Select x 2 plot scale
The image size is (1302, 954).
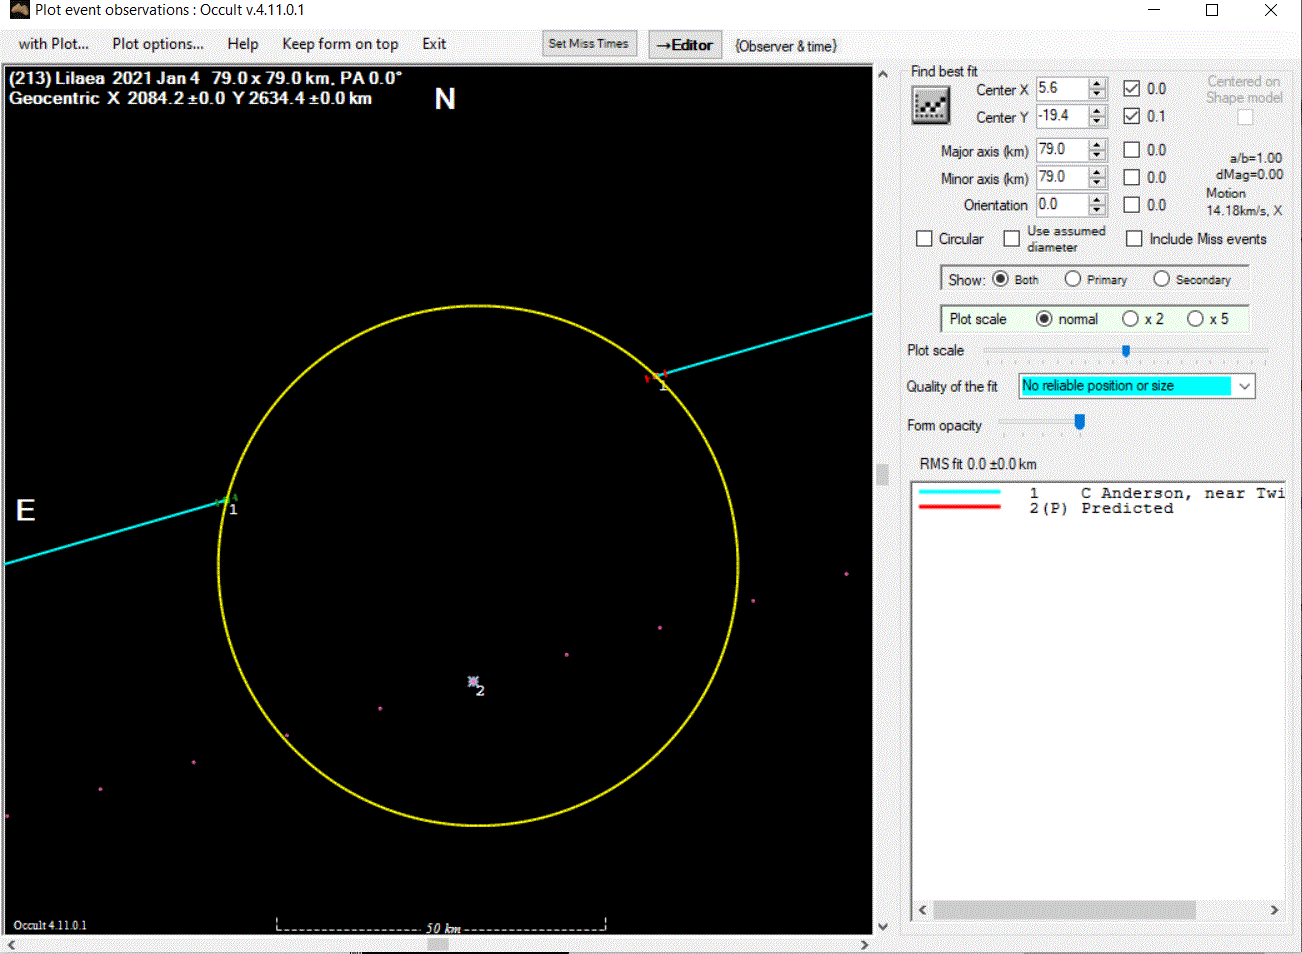pos(1130,319)
